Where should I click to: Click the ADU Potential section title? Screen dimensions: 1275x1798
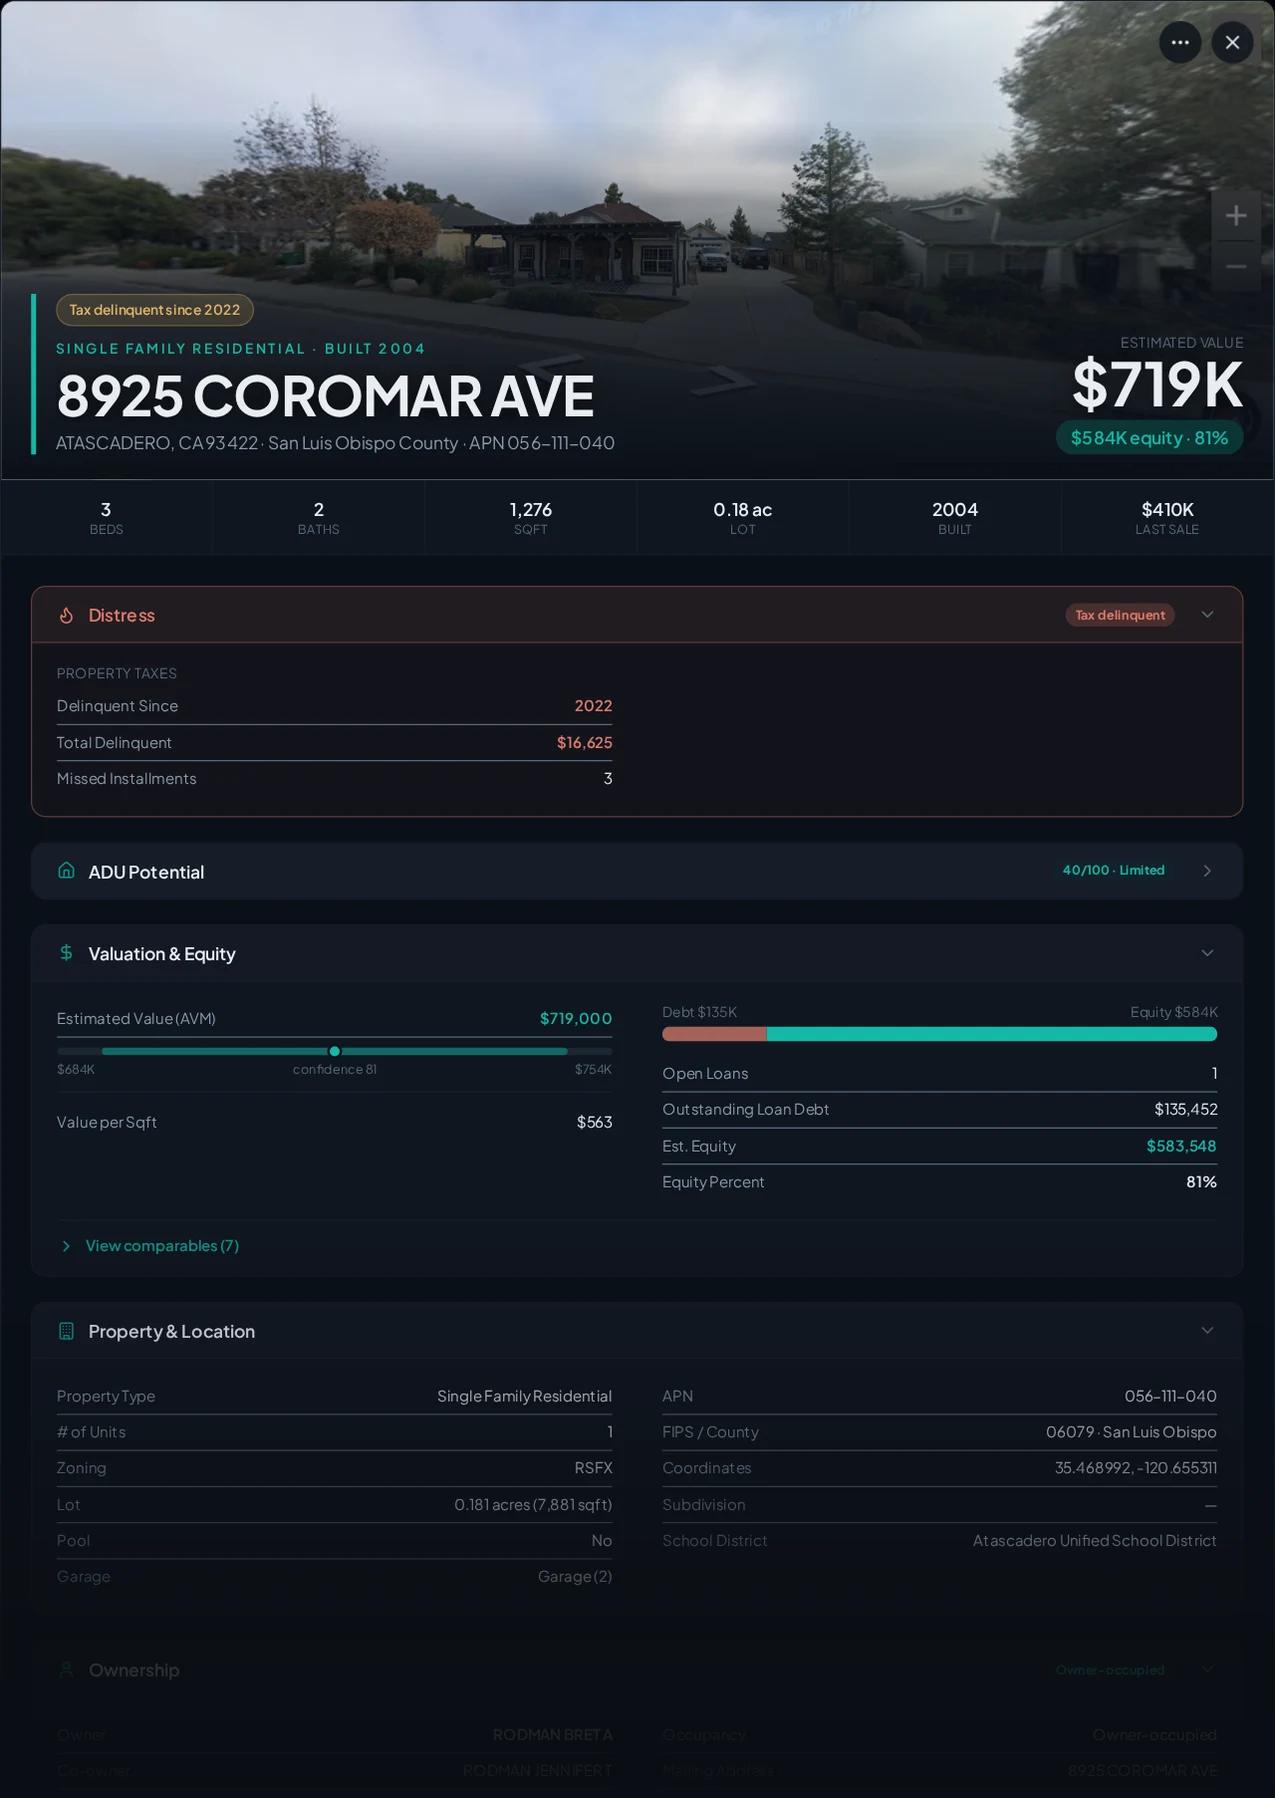click(x=146, y=872)
